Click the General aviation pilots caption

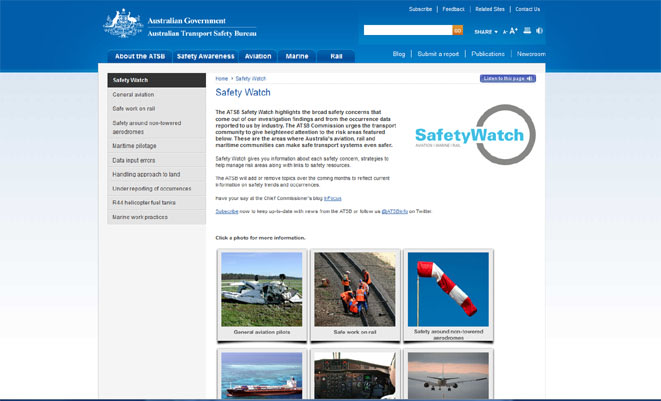click(262, 332)
